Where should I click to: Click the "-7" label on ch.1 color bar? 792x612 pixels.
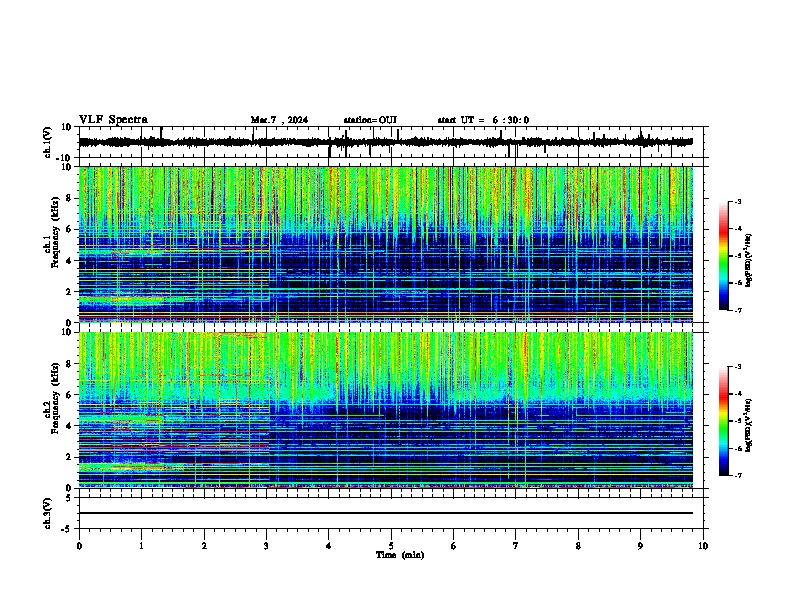[737, 311]
